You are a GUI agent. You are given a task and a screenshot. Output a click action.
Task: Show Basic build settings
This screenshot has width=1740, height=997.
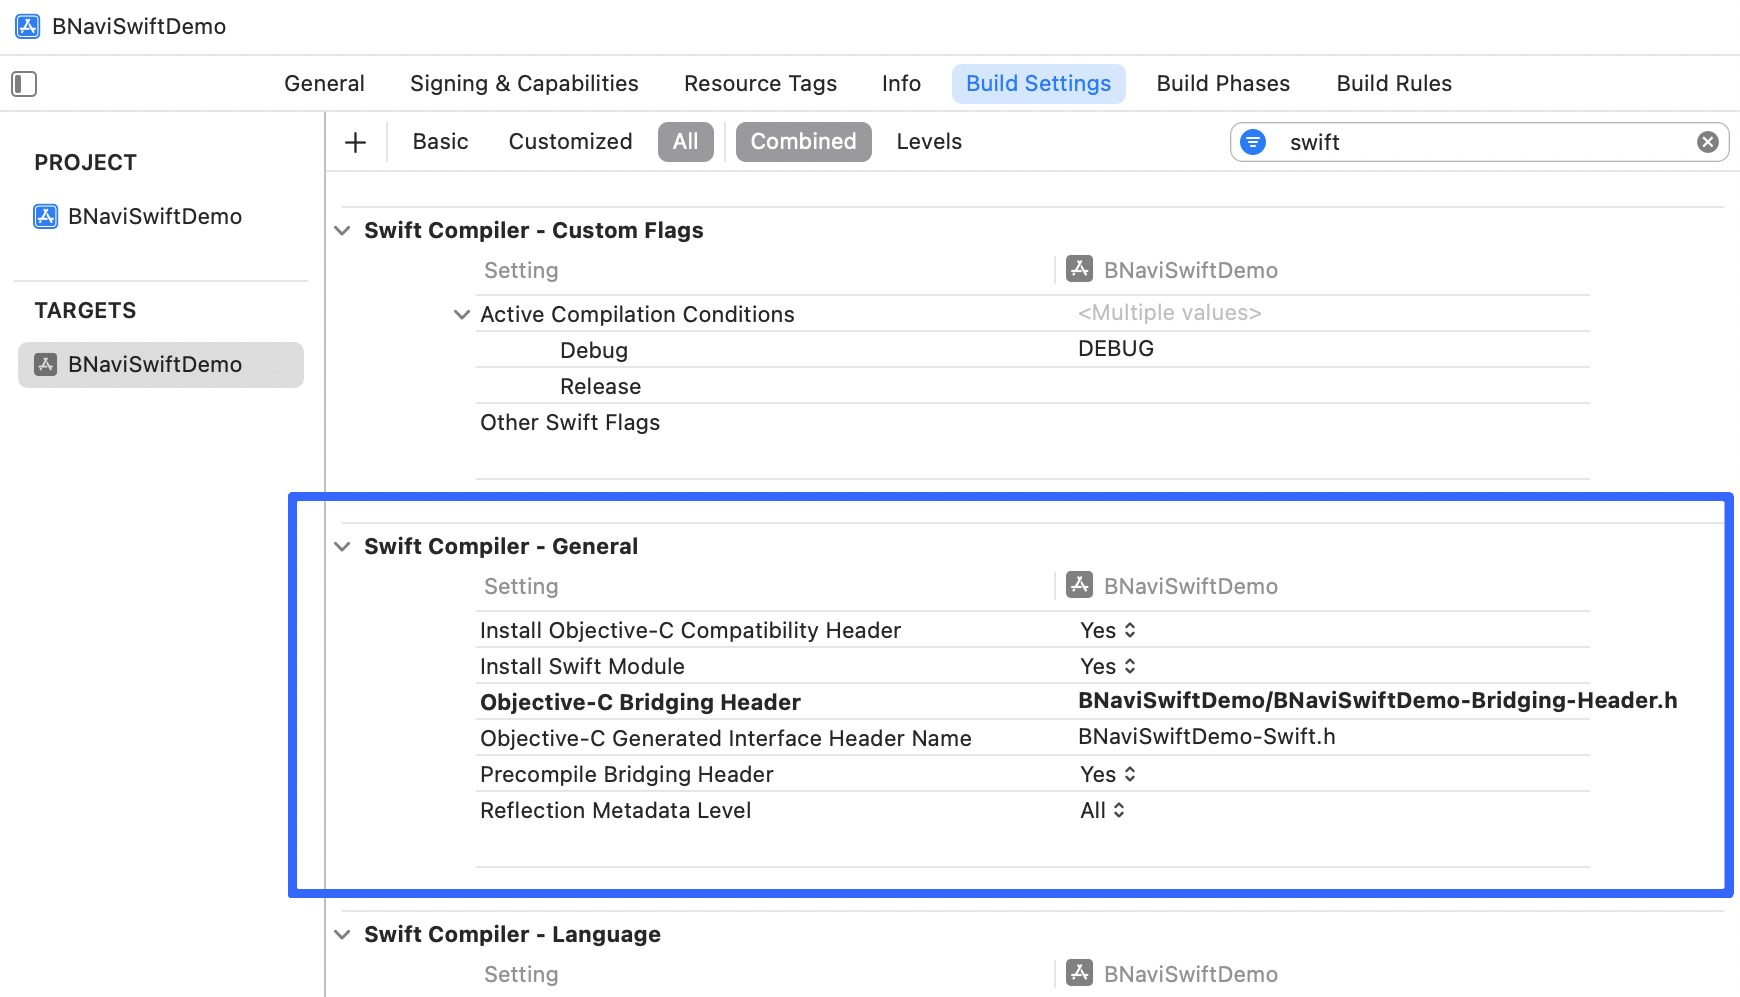click(x=440, y=142)
